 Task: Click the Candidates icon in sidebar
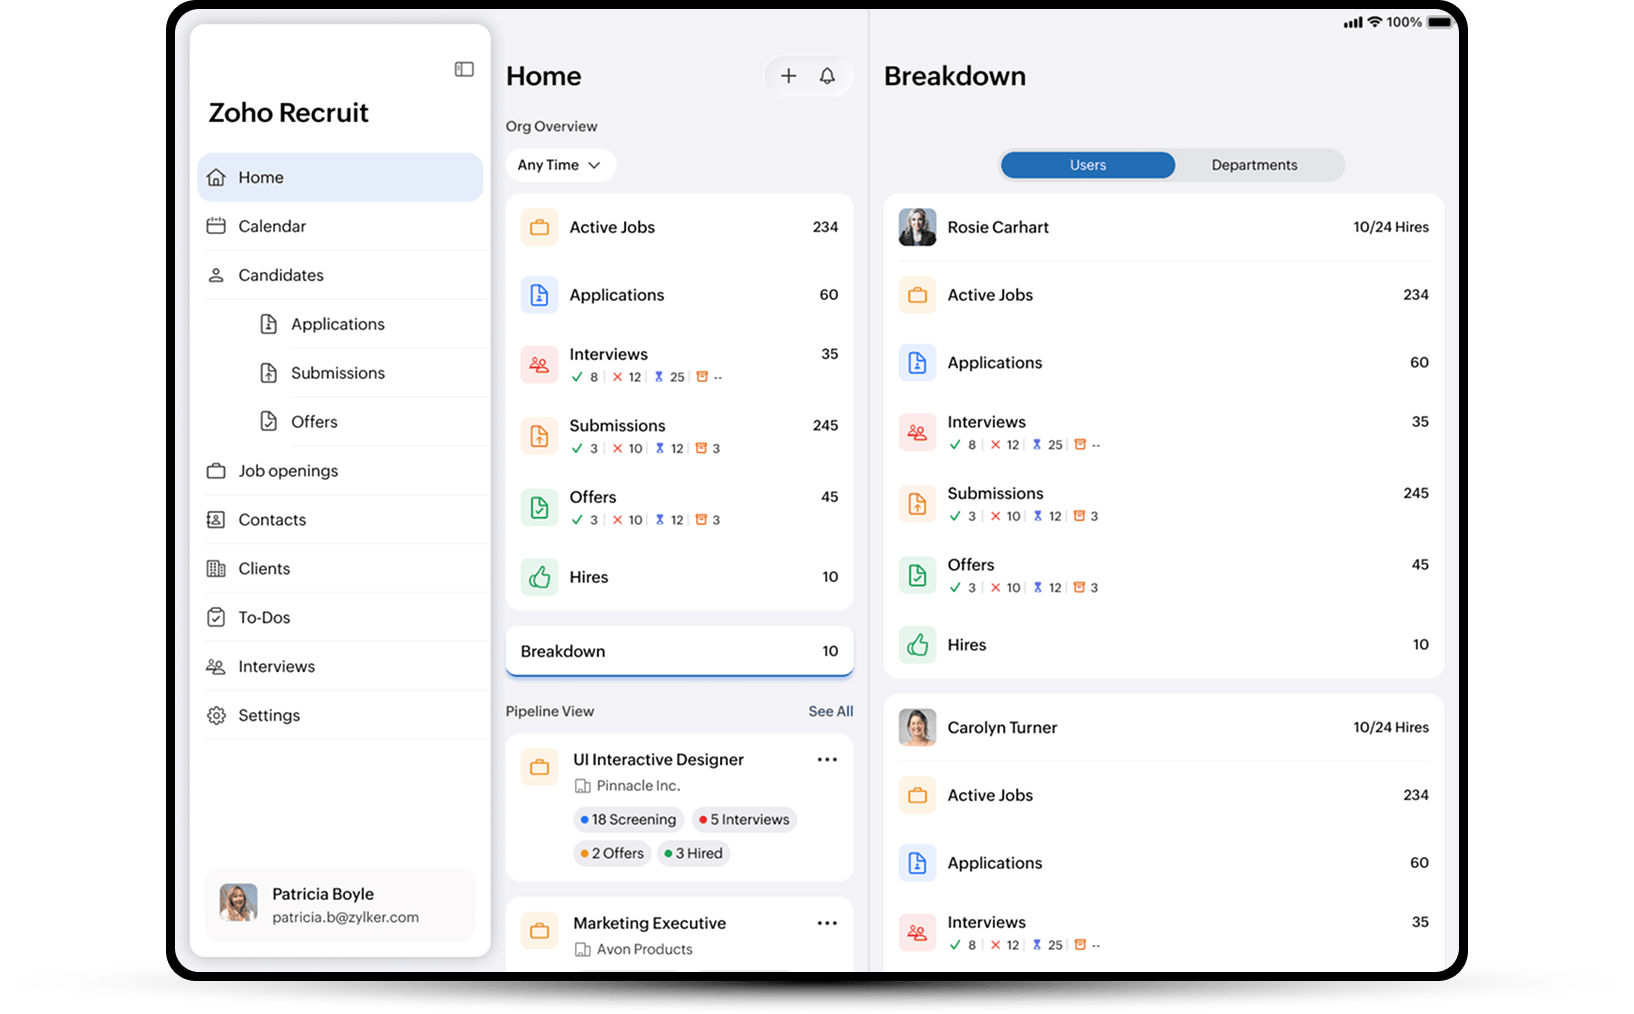click(216, 275)
